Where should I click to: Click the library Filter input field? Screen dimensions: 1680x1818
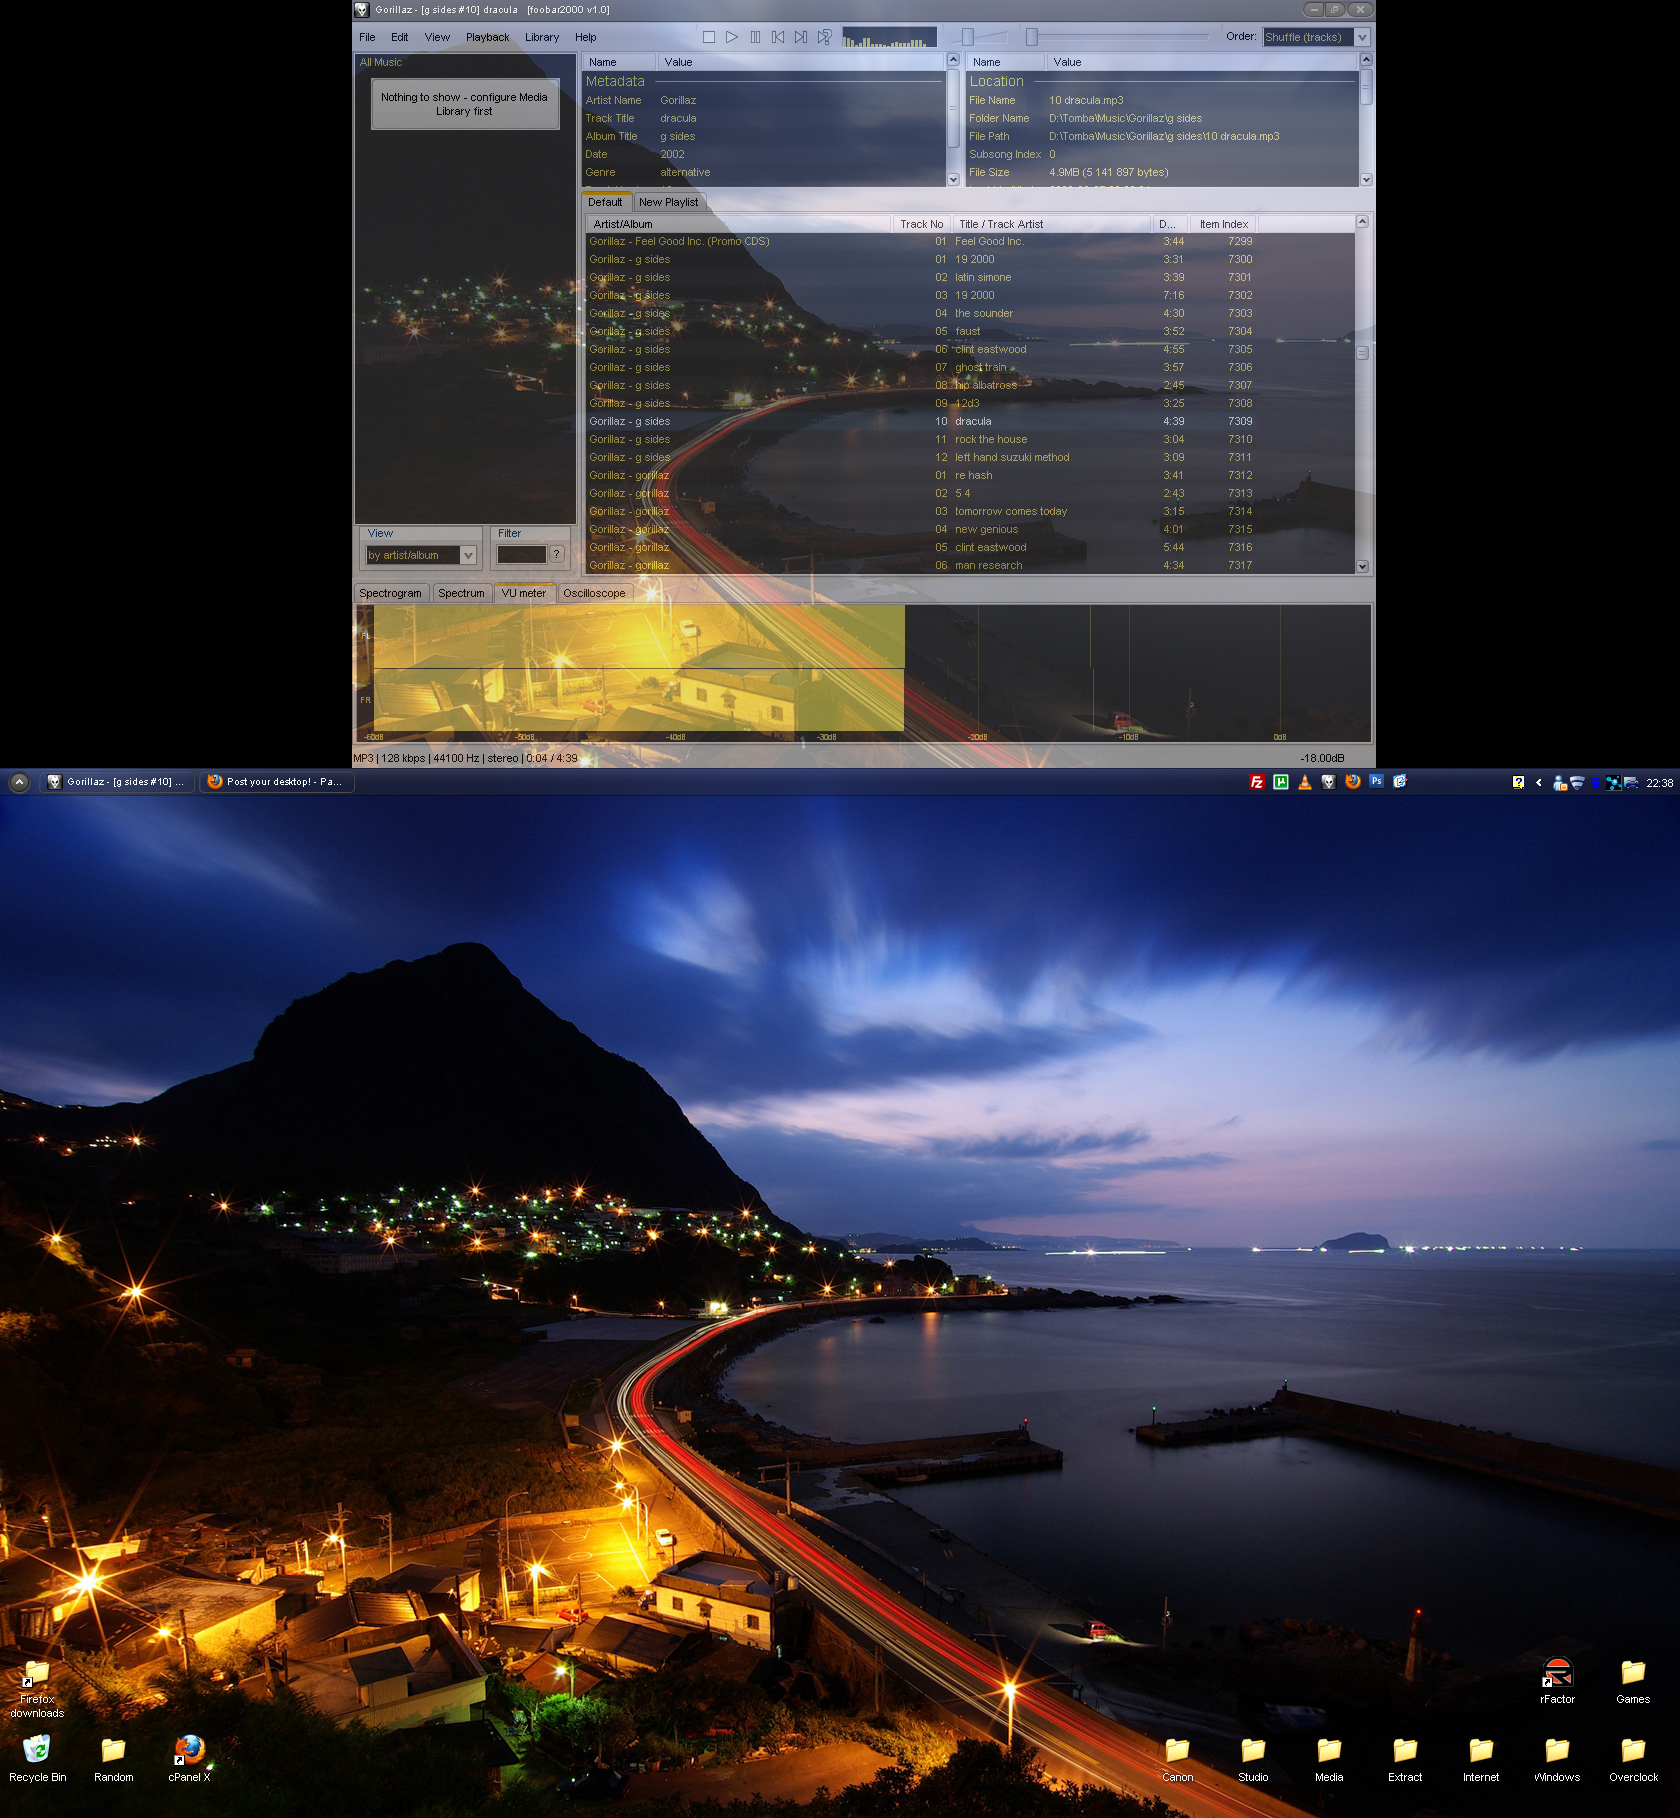point(522,554)
